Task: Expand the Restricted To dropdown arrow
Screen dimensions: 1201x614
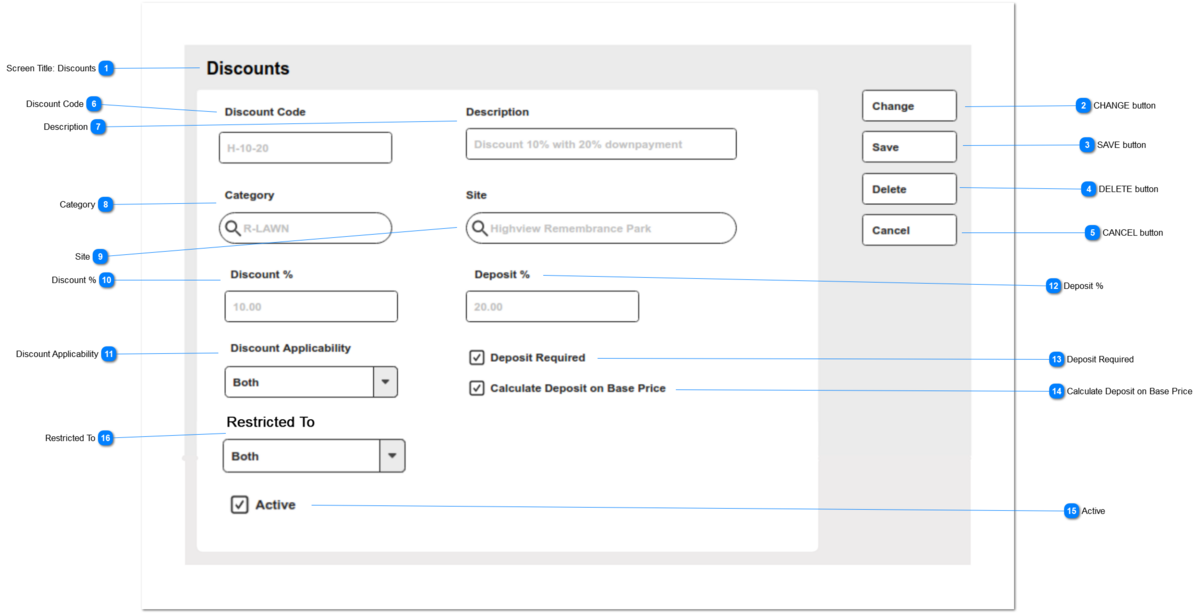Action: [x=392, y=456]
